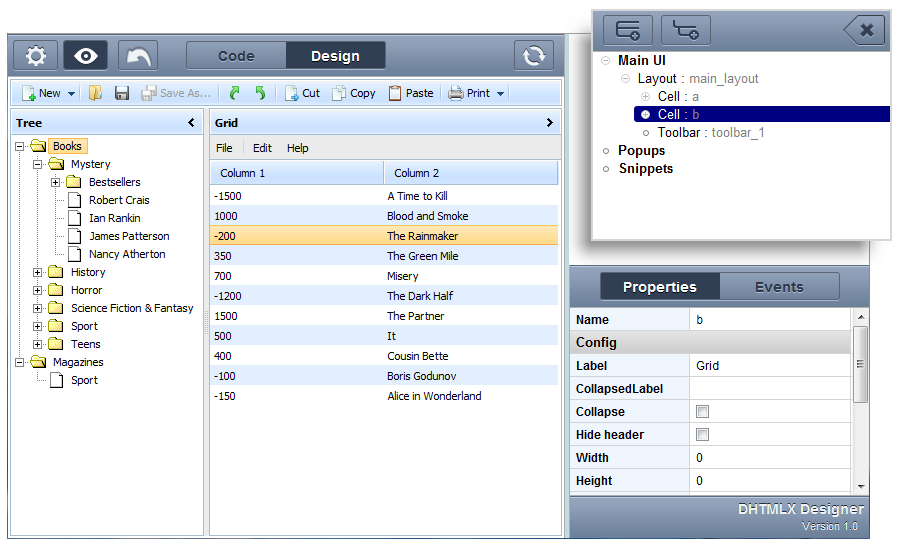Open the settings gear button

coord(36,56)
